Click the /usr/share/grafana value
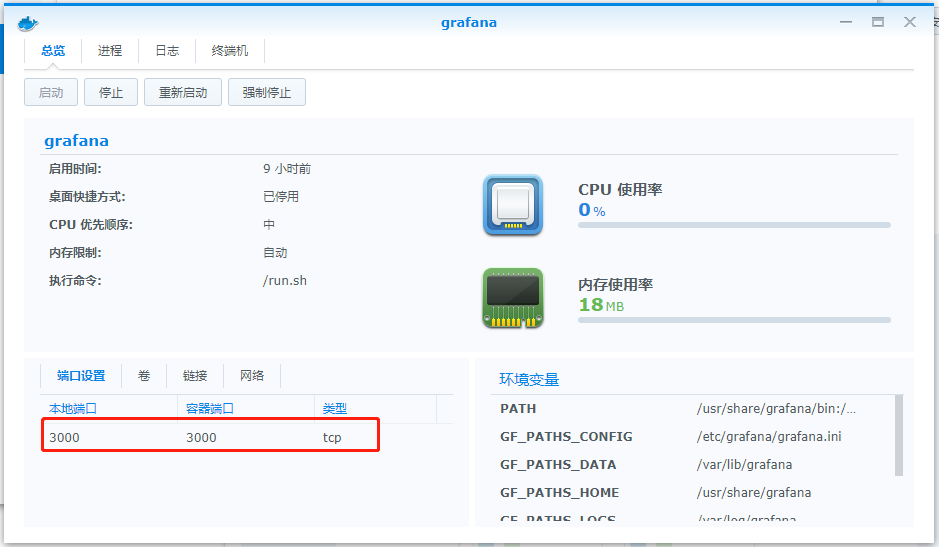This screenshot has width=939, height=547. (x=754, y=492)
